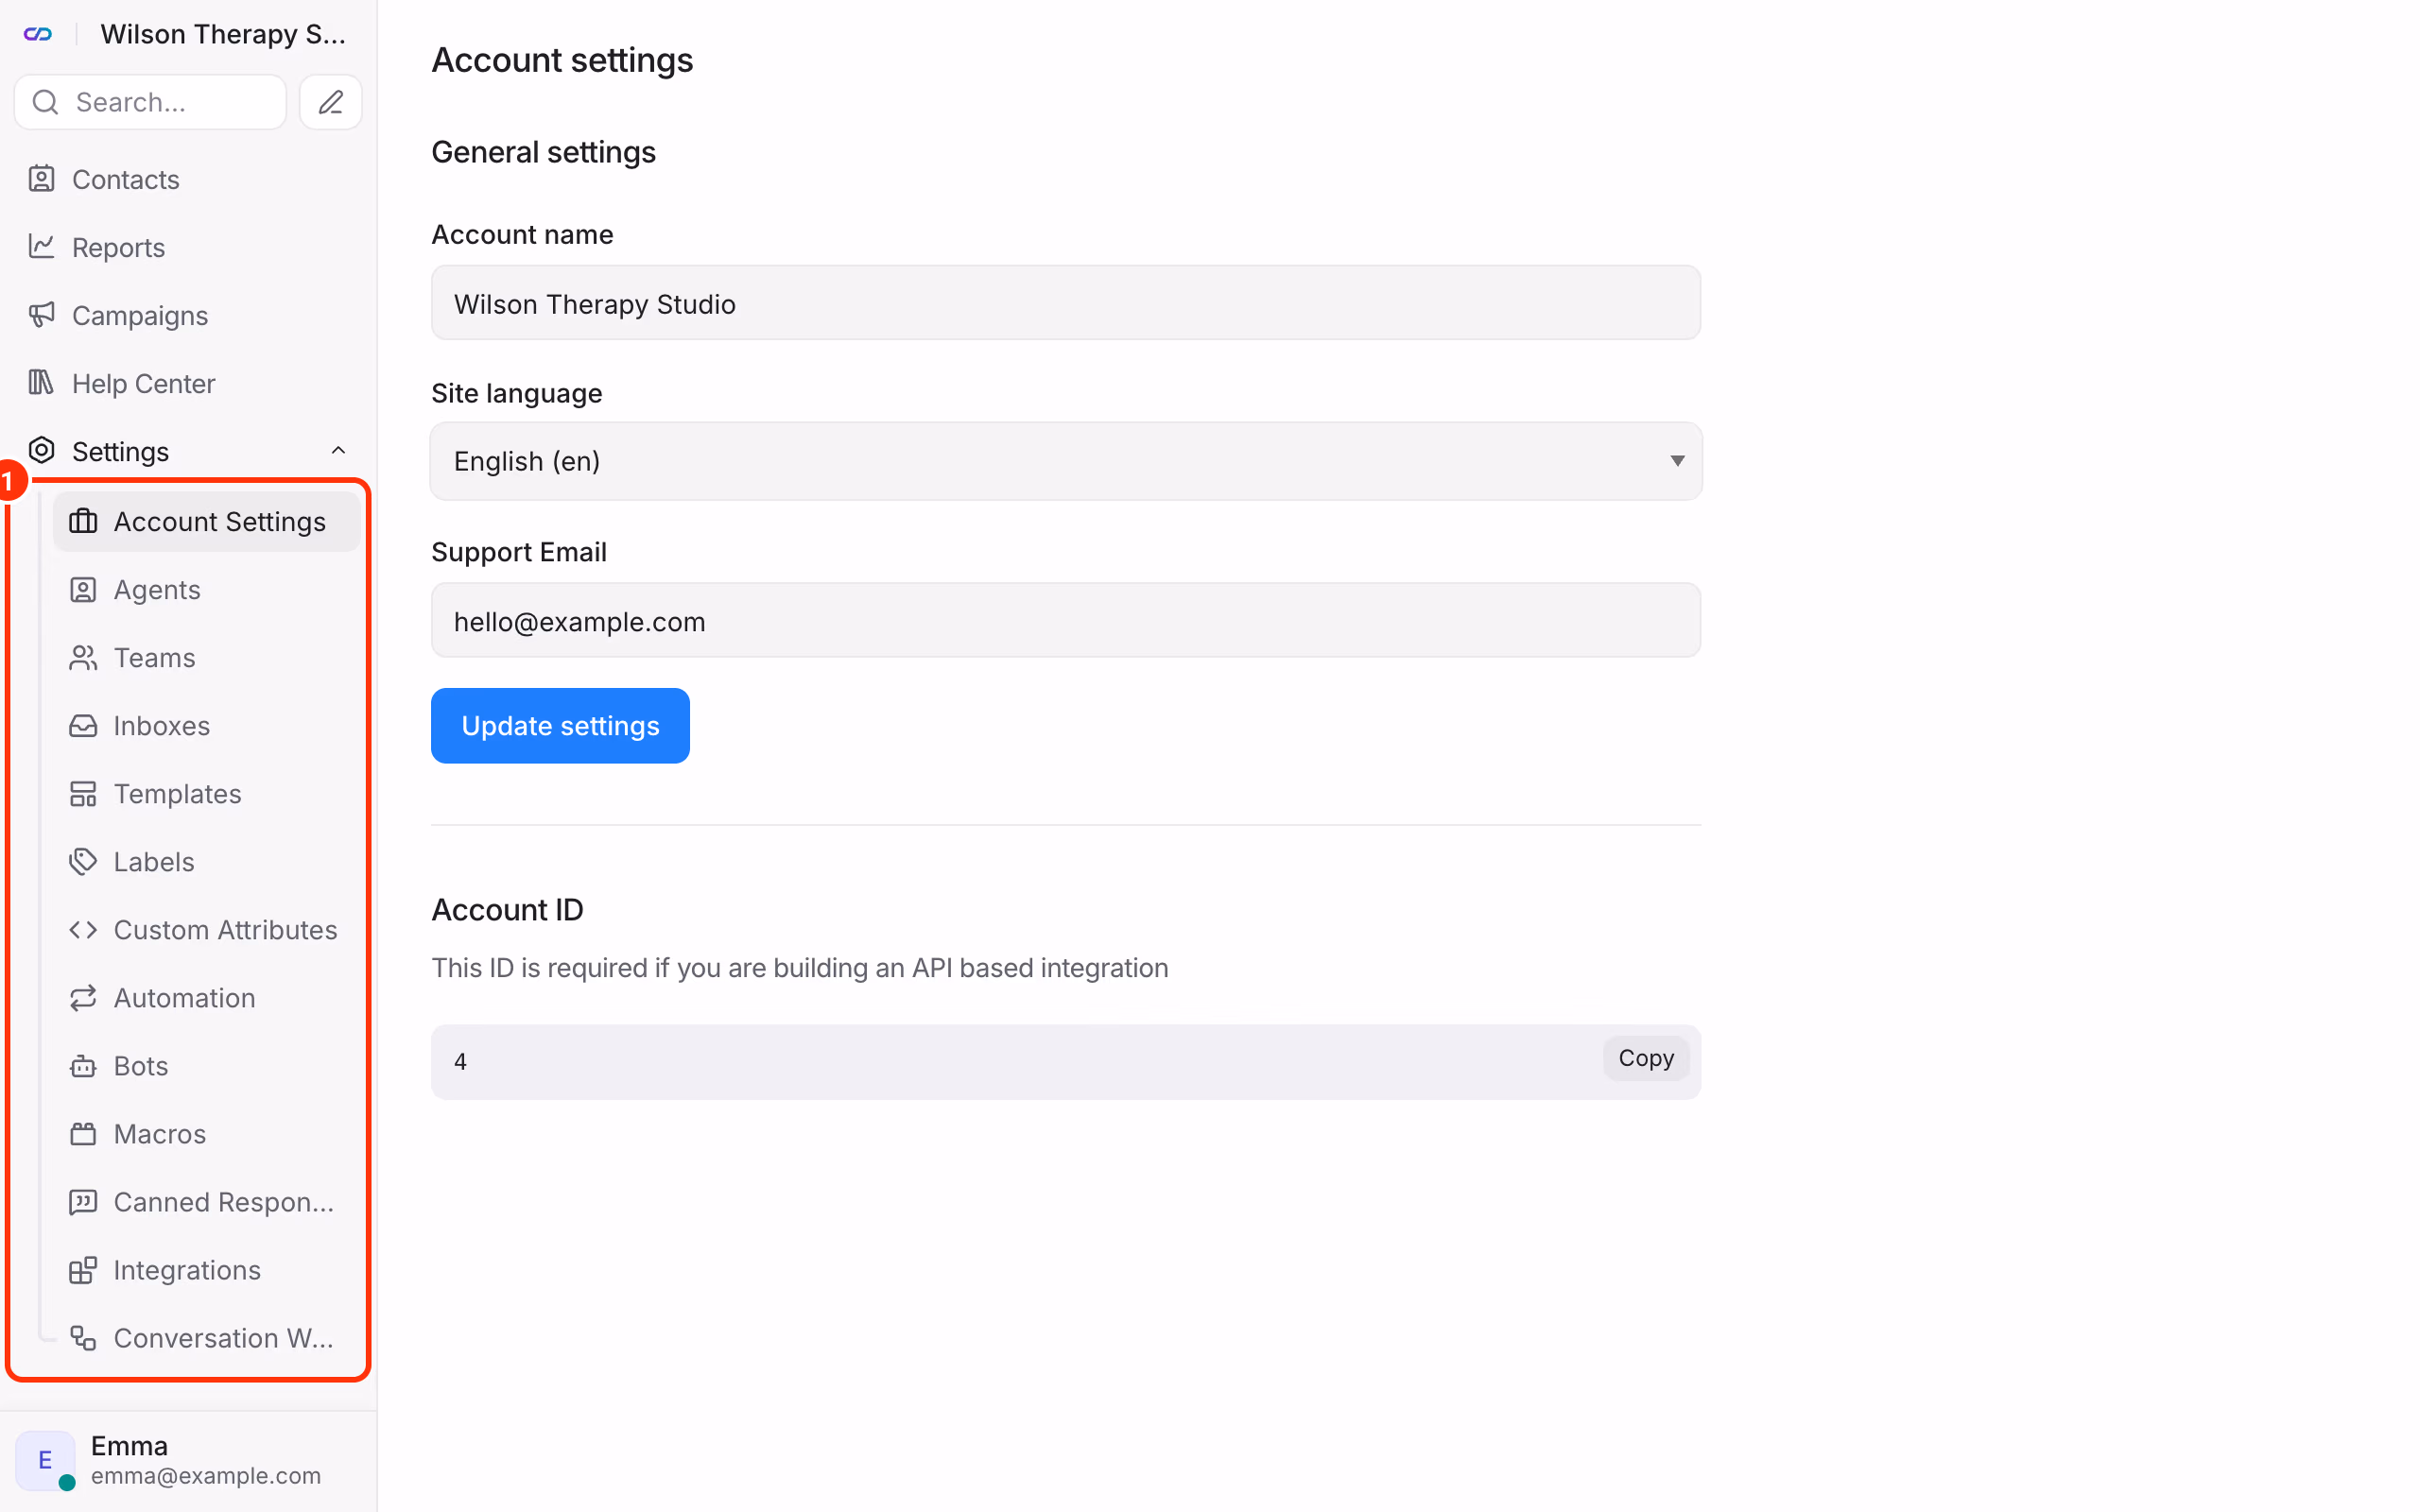Viewport: 2420px width, 1512px height.
Task: Click the Support Email input field
Action: click(1066, 621)
